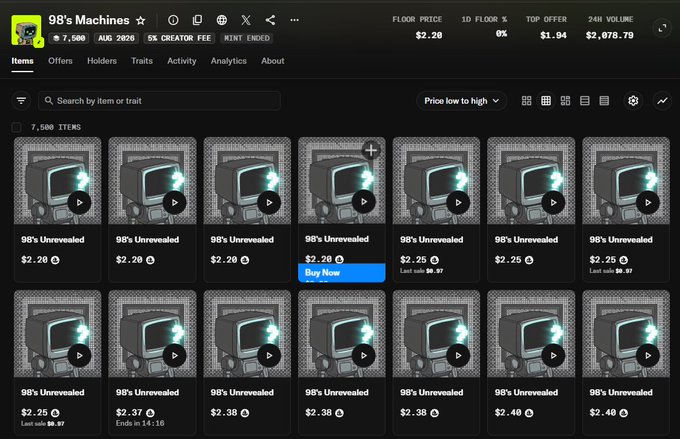Switch to compact table view

[x=604, y=101]
